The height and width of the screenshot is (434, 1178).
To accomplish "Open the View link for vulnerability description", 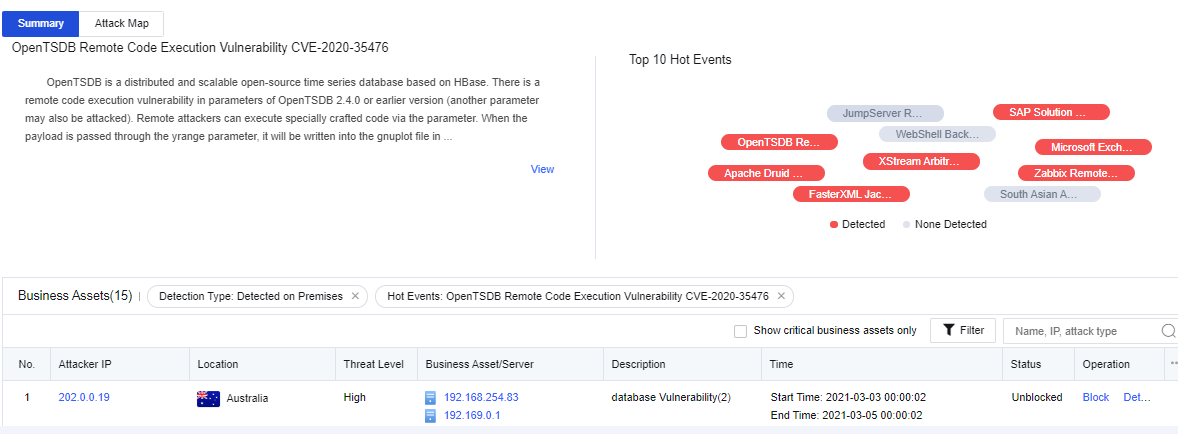I will [x=542, y=169].
